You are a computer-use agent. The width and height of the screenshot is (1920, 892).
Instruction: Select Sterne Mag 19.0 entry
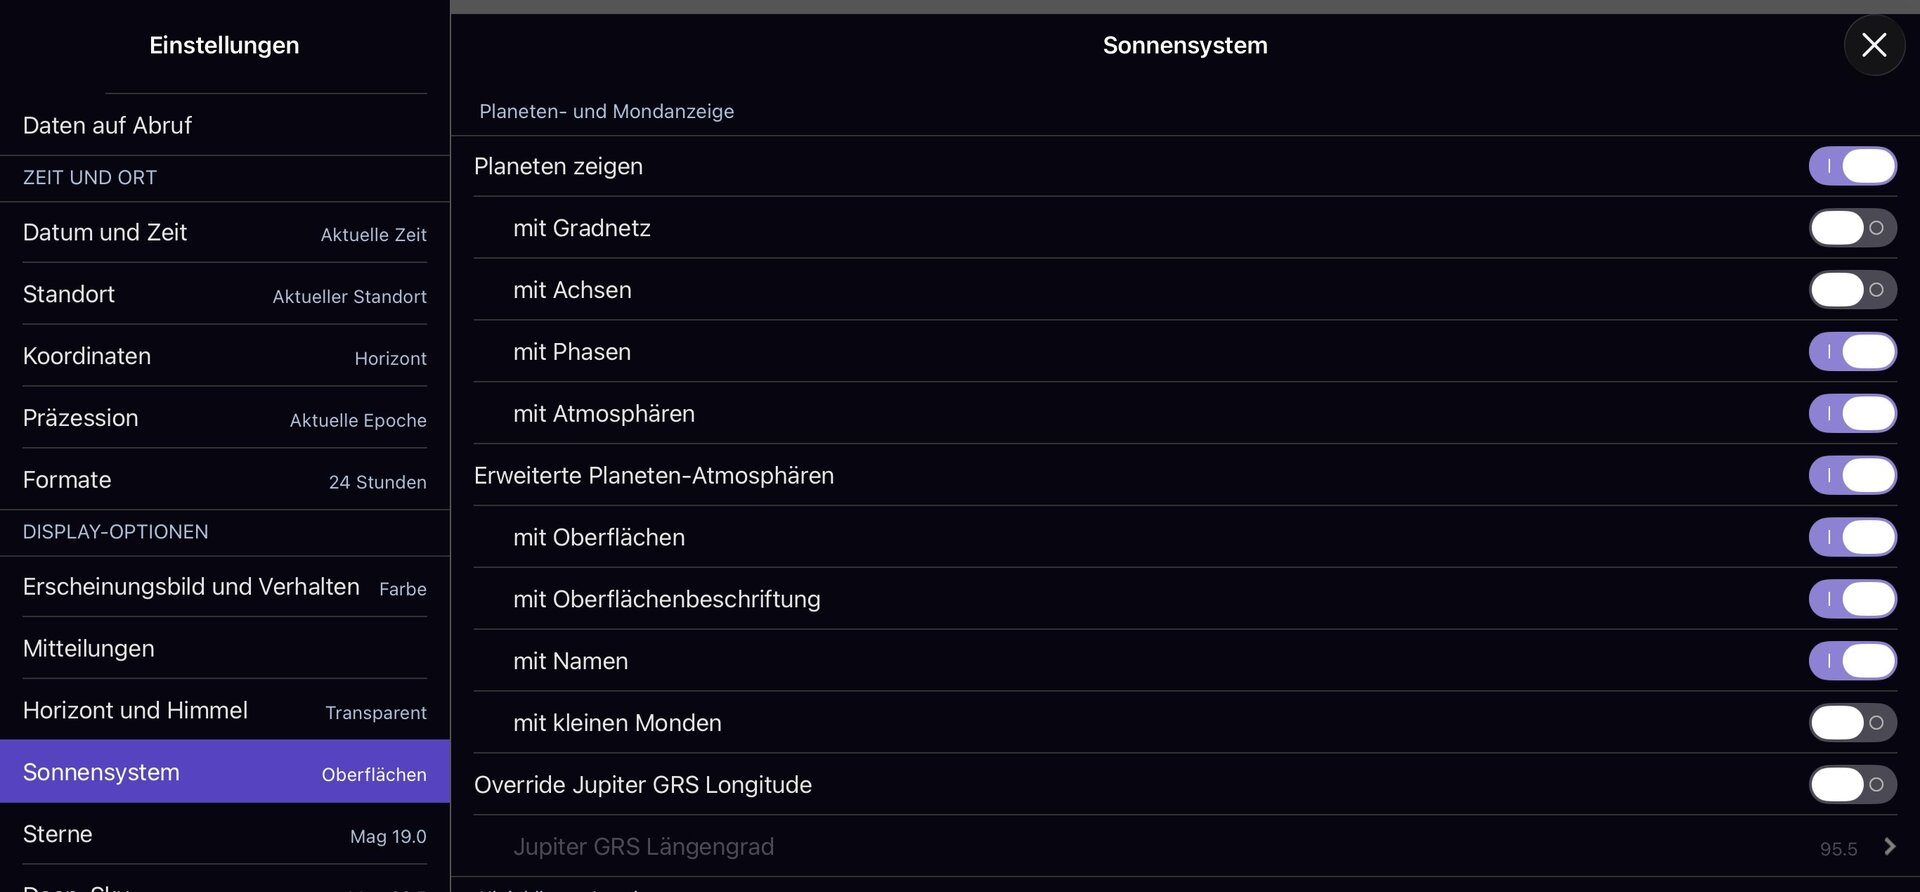pos(225,835)
